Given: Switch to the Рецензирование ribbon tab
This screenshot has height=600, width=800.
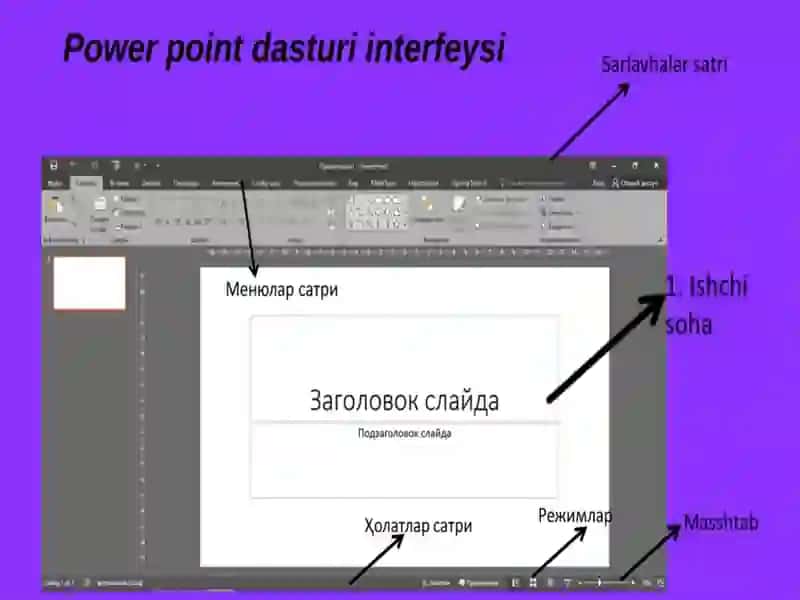Looking at the screenshot, I should [315, 183].
